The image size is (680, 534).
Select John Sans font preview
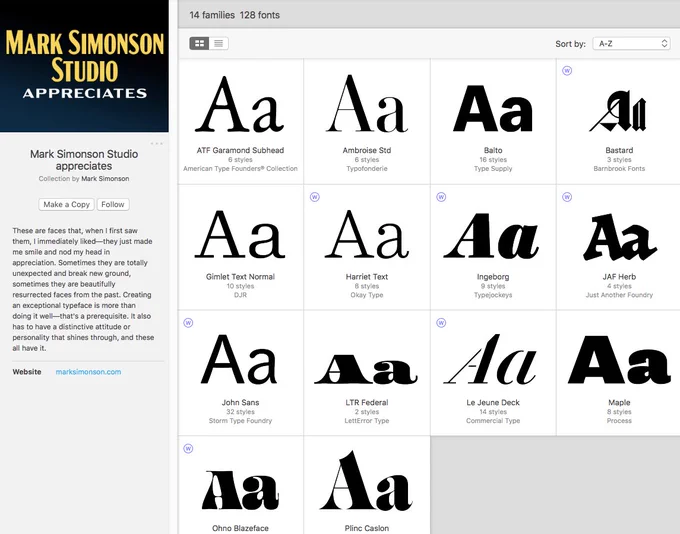[239, 359]
